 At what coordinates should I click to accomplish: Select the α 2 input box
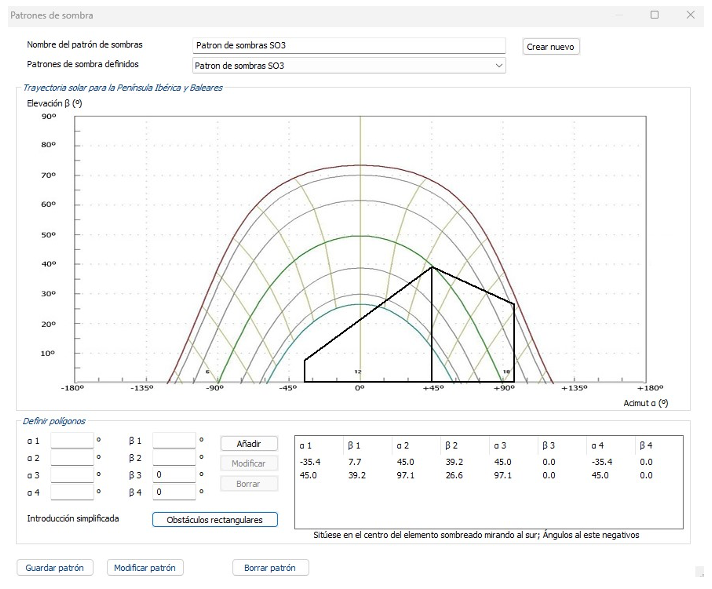point(71,458)
